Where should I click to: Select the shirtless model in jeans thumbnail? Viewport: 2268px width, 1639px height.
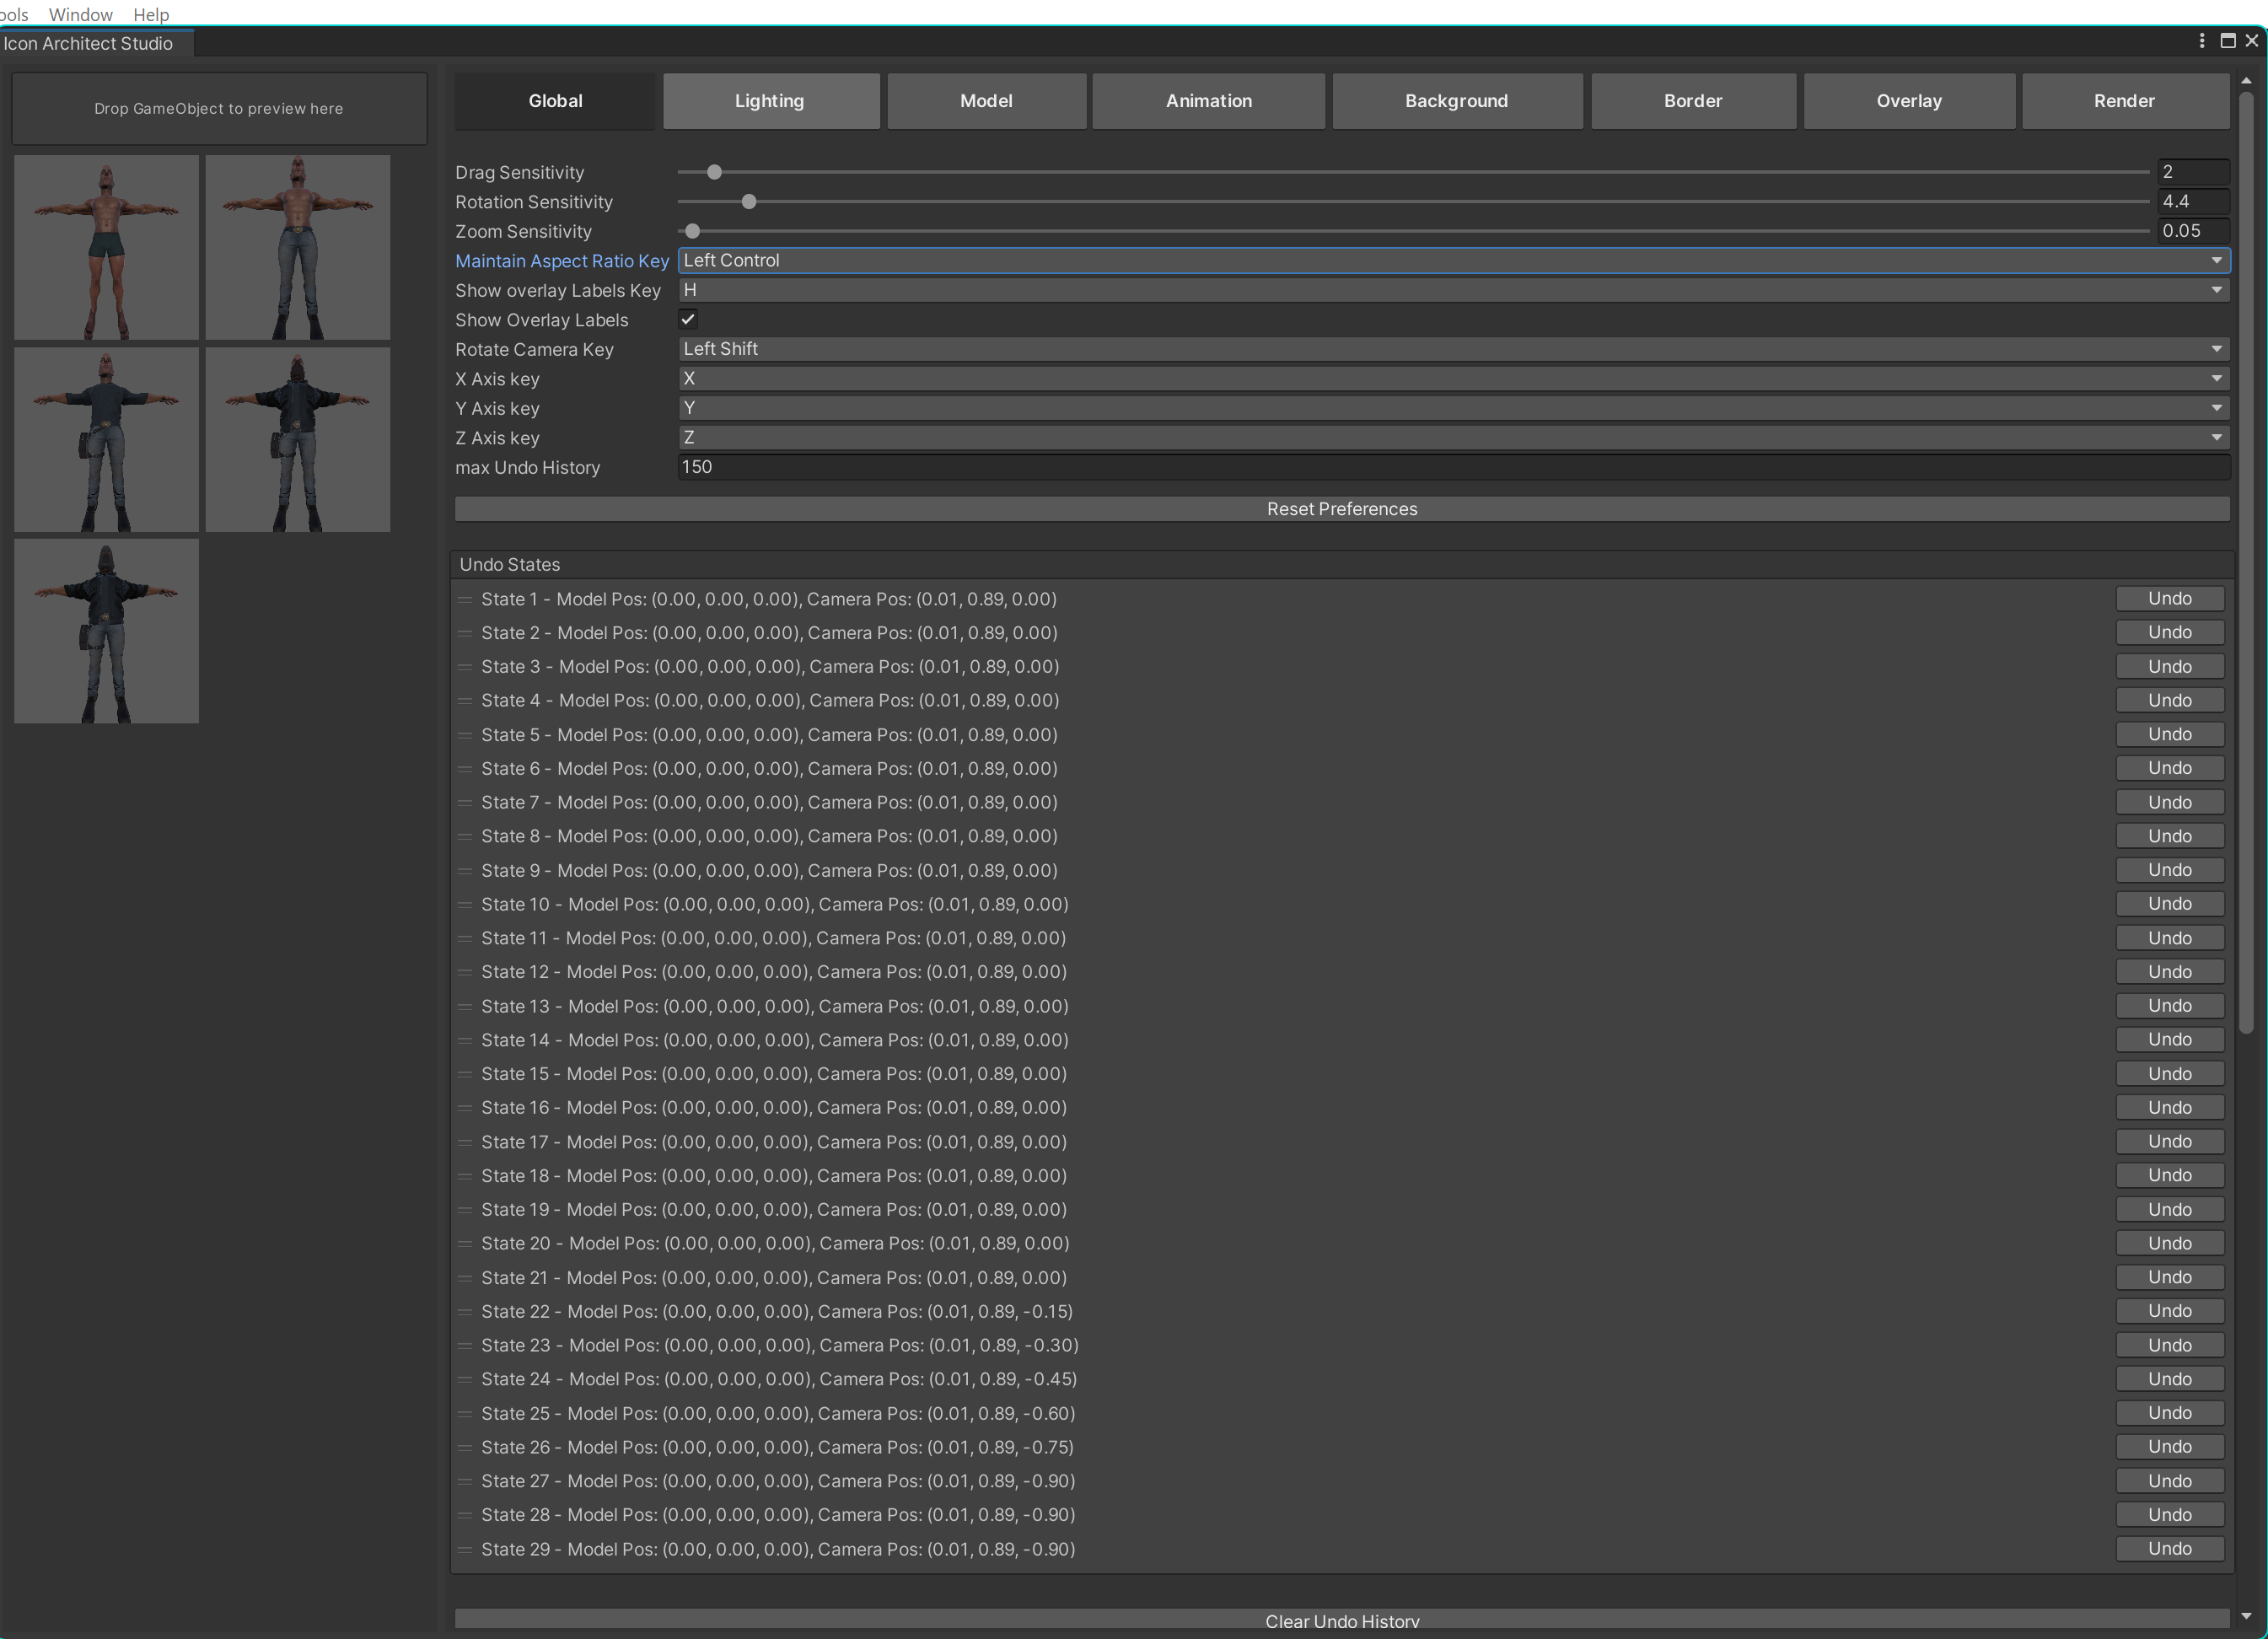click(298, 247)
